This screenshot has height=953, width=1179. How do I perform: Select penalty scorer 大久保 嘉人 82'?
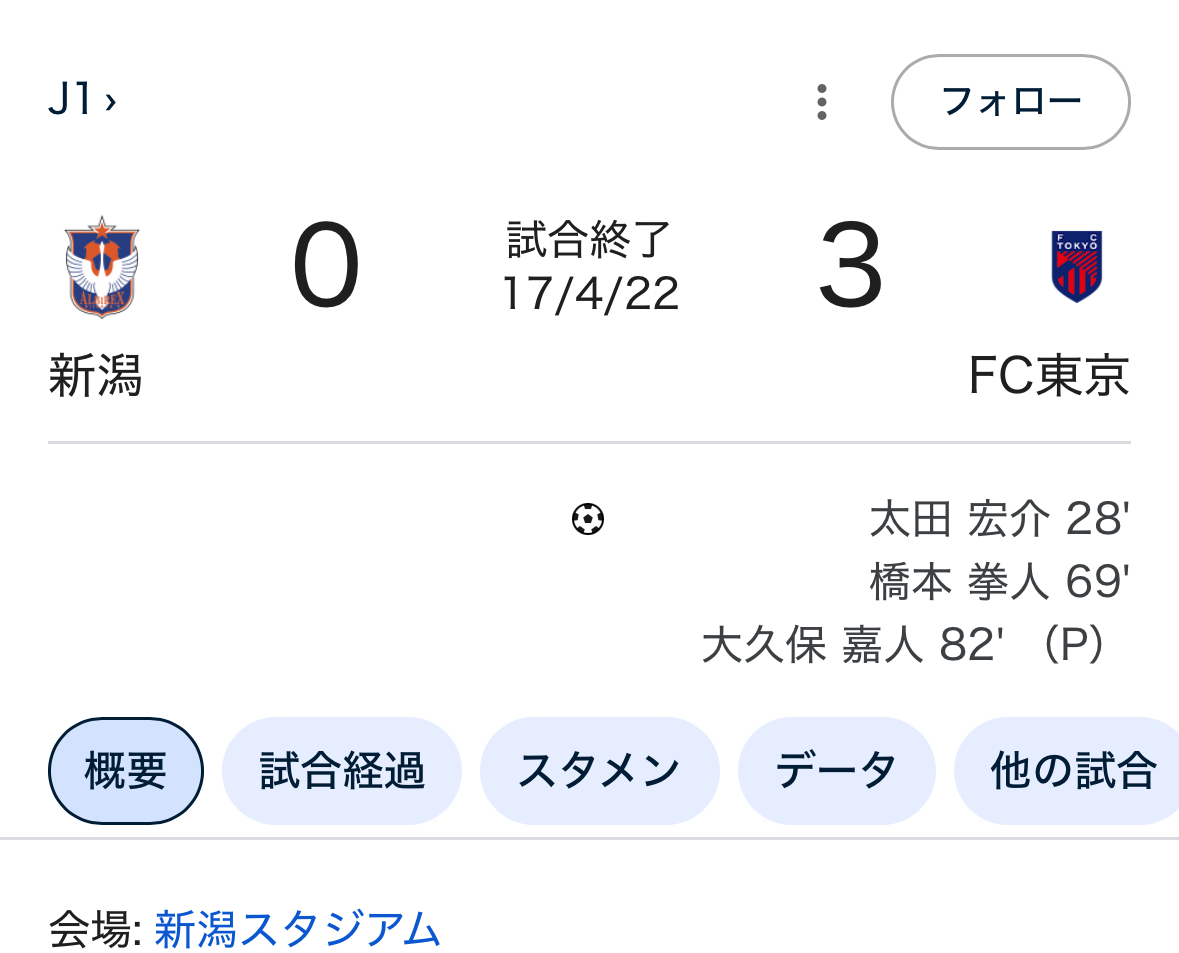coord(905,645)
